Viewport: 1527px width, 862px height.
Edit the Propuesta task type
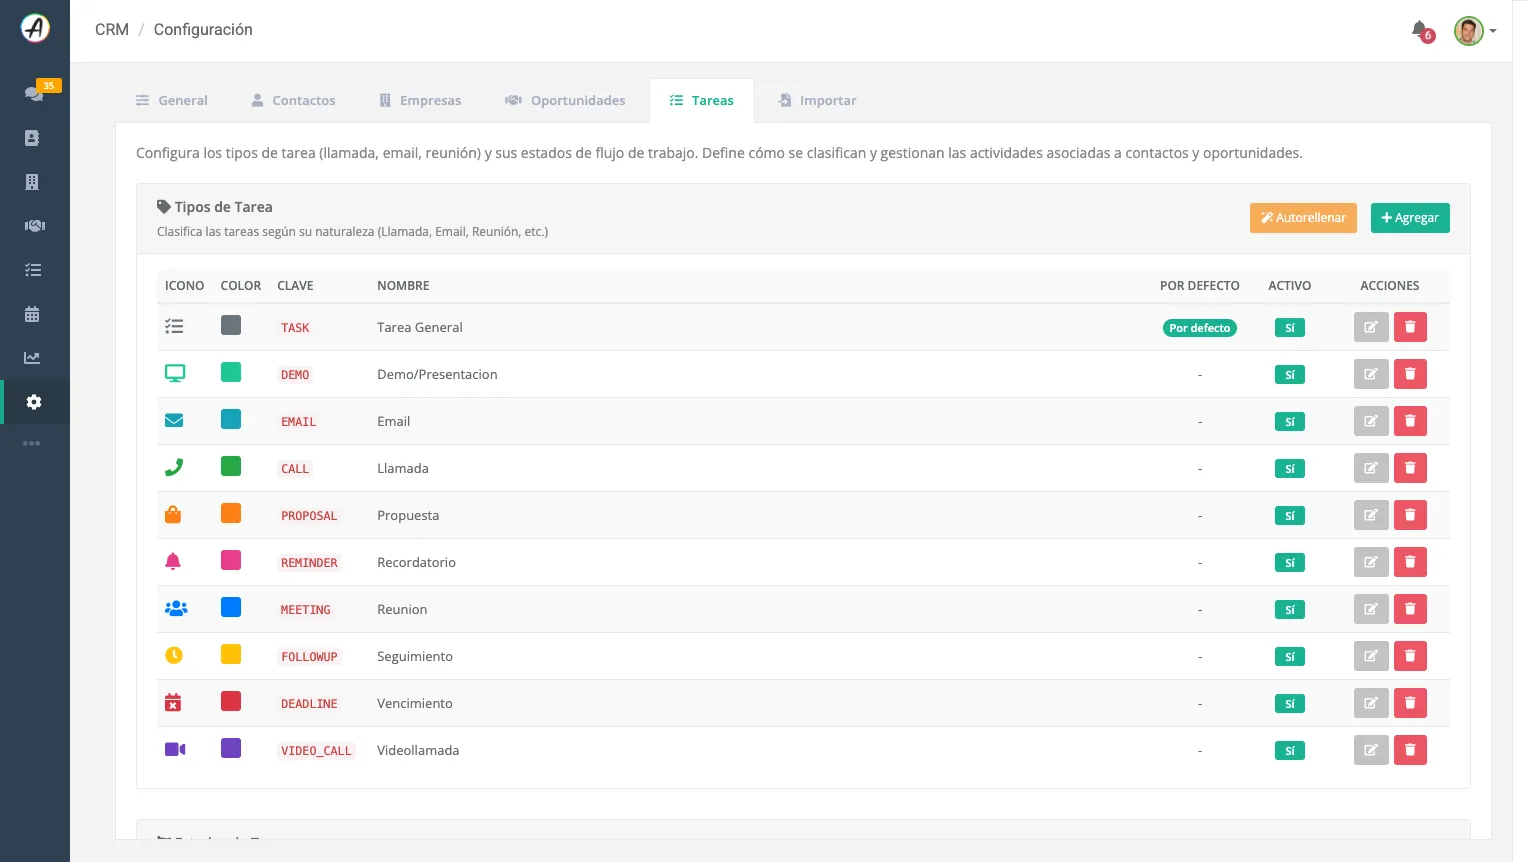1371,515
